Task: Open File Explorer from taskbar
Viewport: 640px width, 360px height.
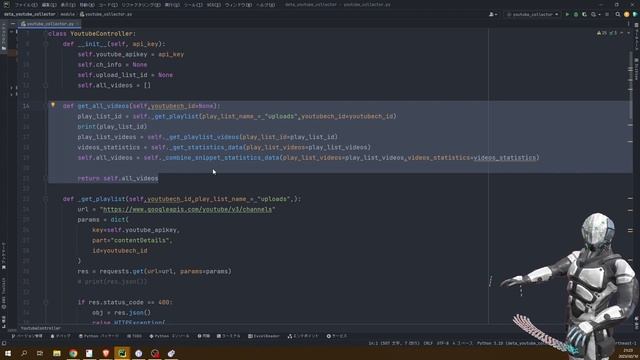Action: (x=57, y=353)
